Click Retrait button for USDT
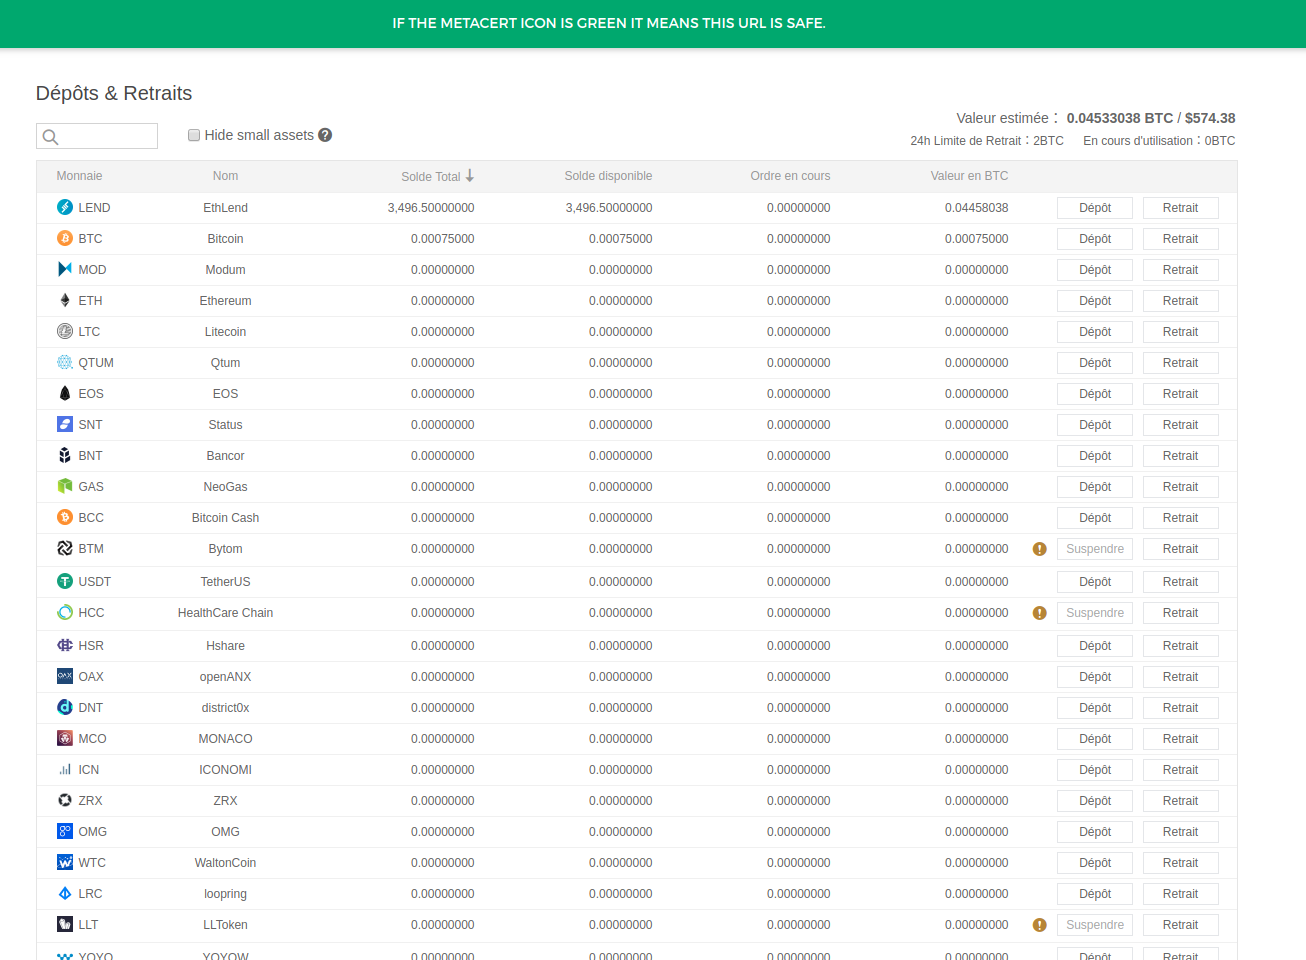The height and width of the screenshot is (960, 1306). (x=1180, y=582)
